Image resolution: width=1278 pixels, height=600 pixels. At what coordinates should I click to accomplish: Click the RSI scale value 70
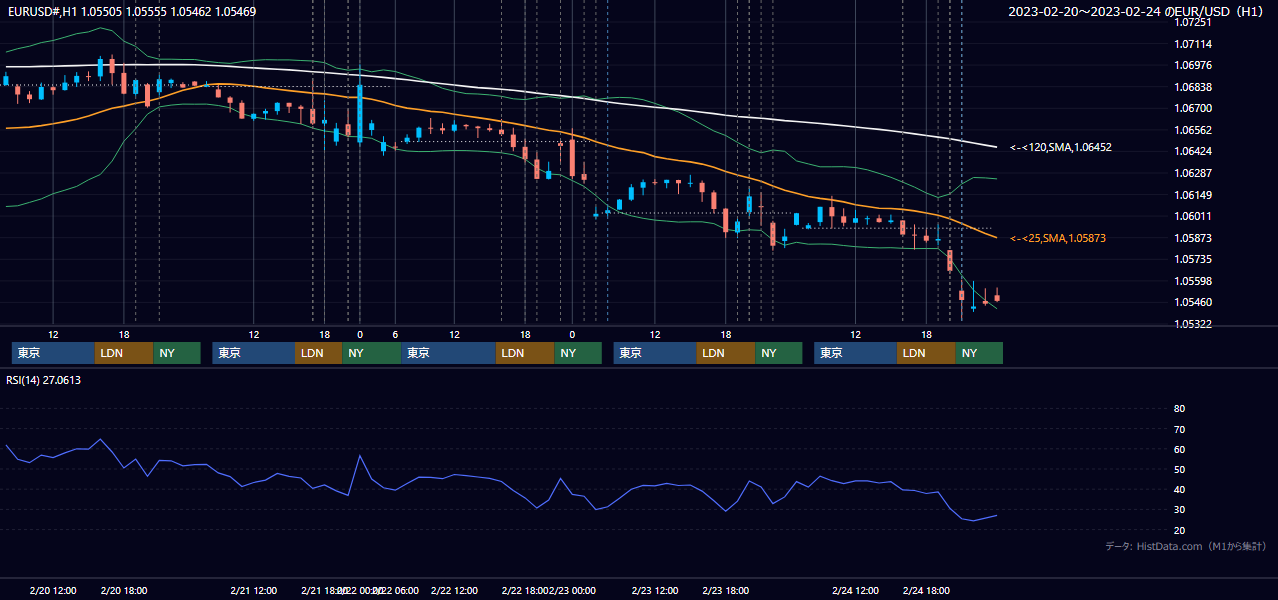(x=1179, y=429)
